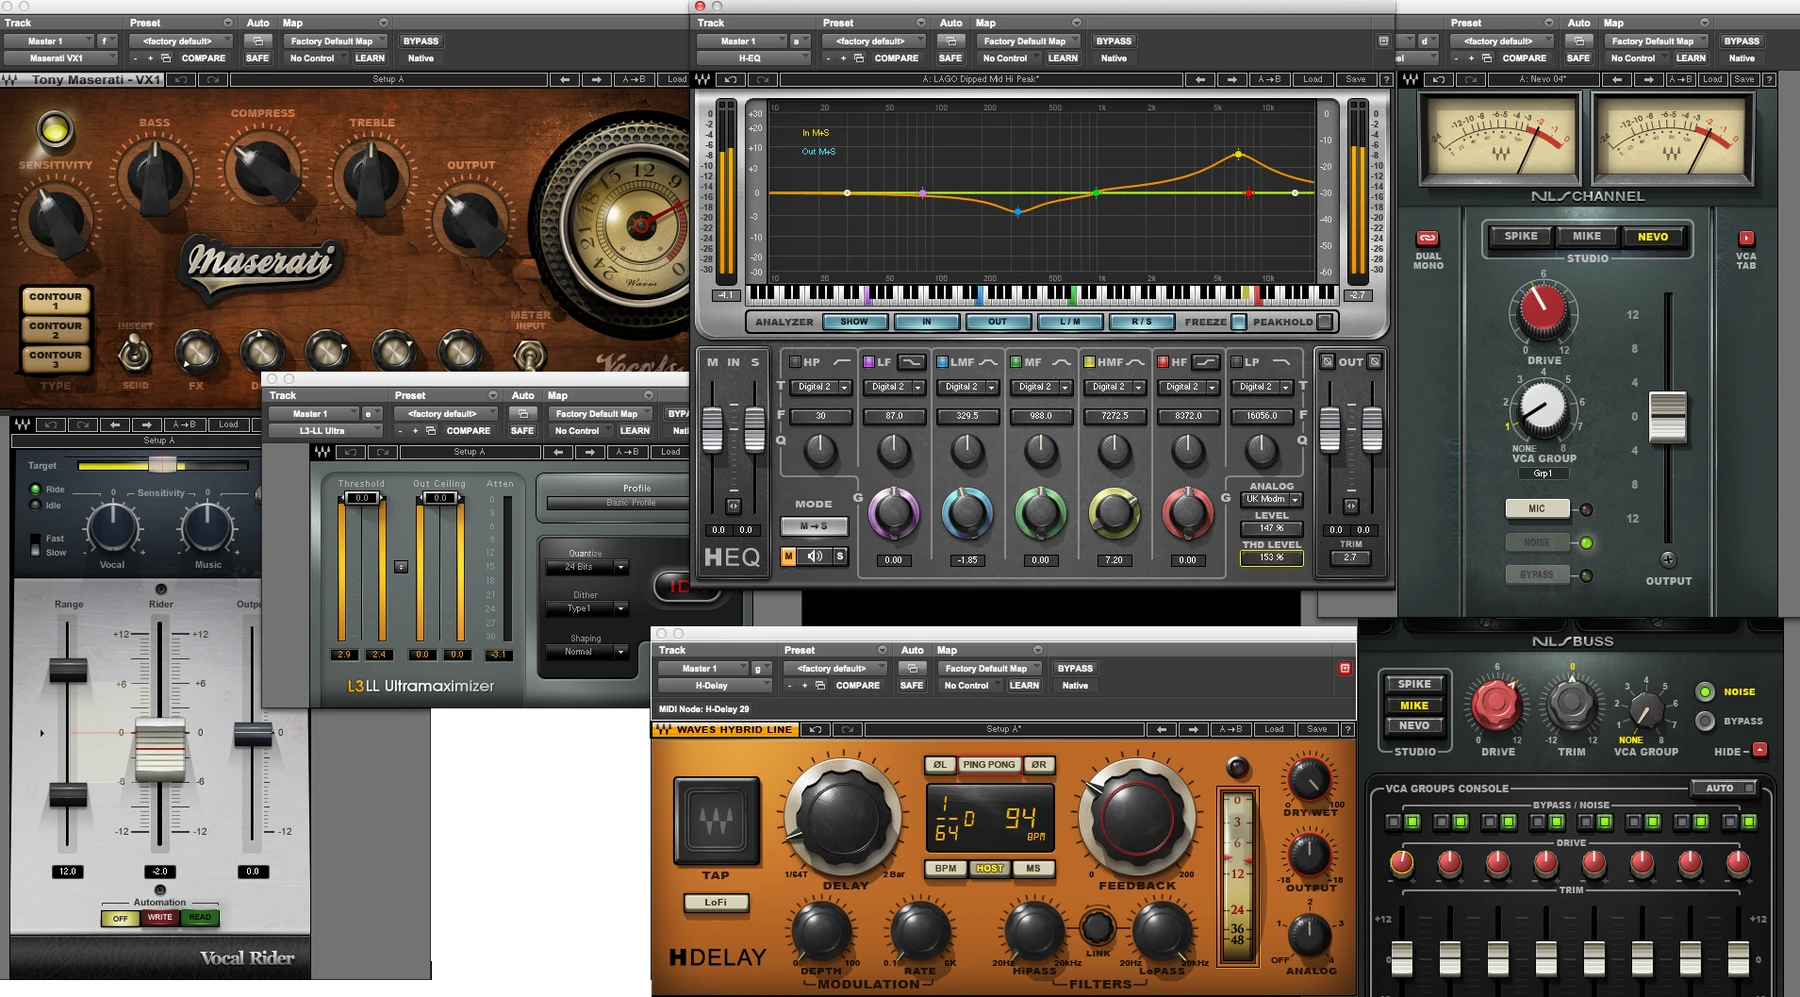
Task: Go to previous preset in H-EQ toolbar
Action: 1200,79
